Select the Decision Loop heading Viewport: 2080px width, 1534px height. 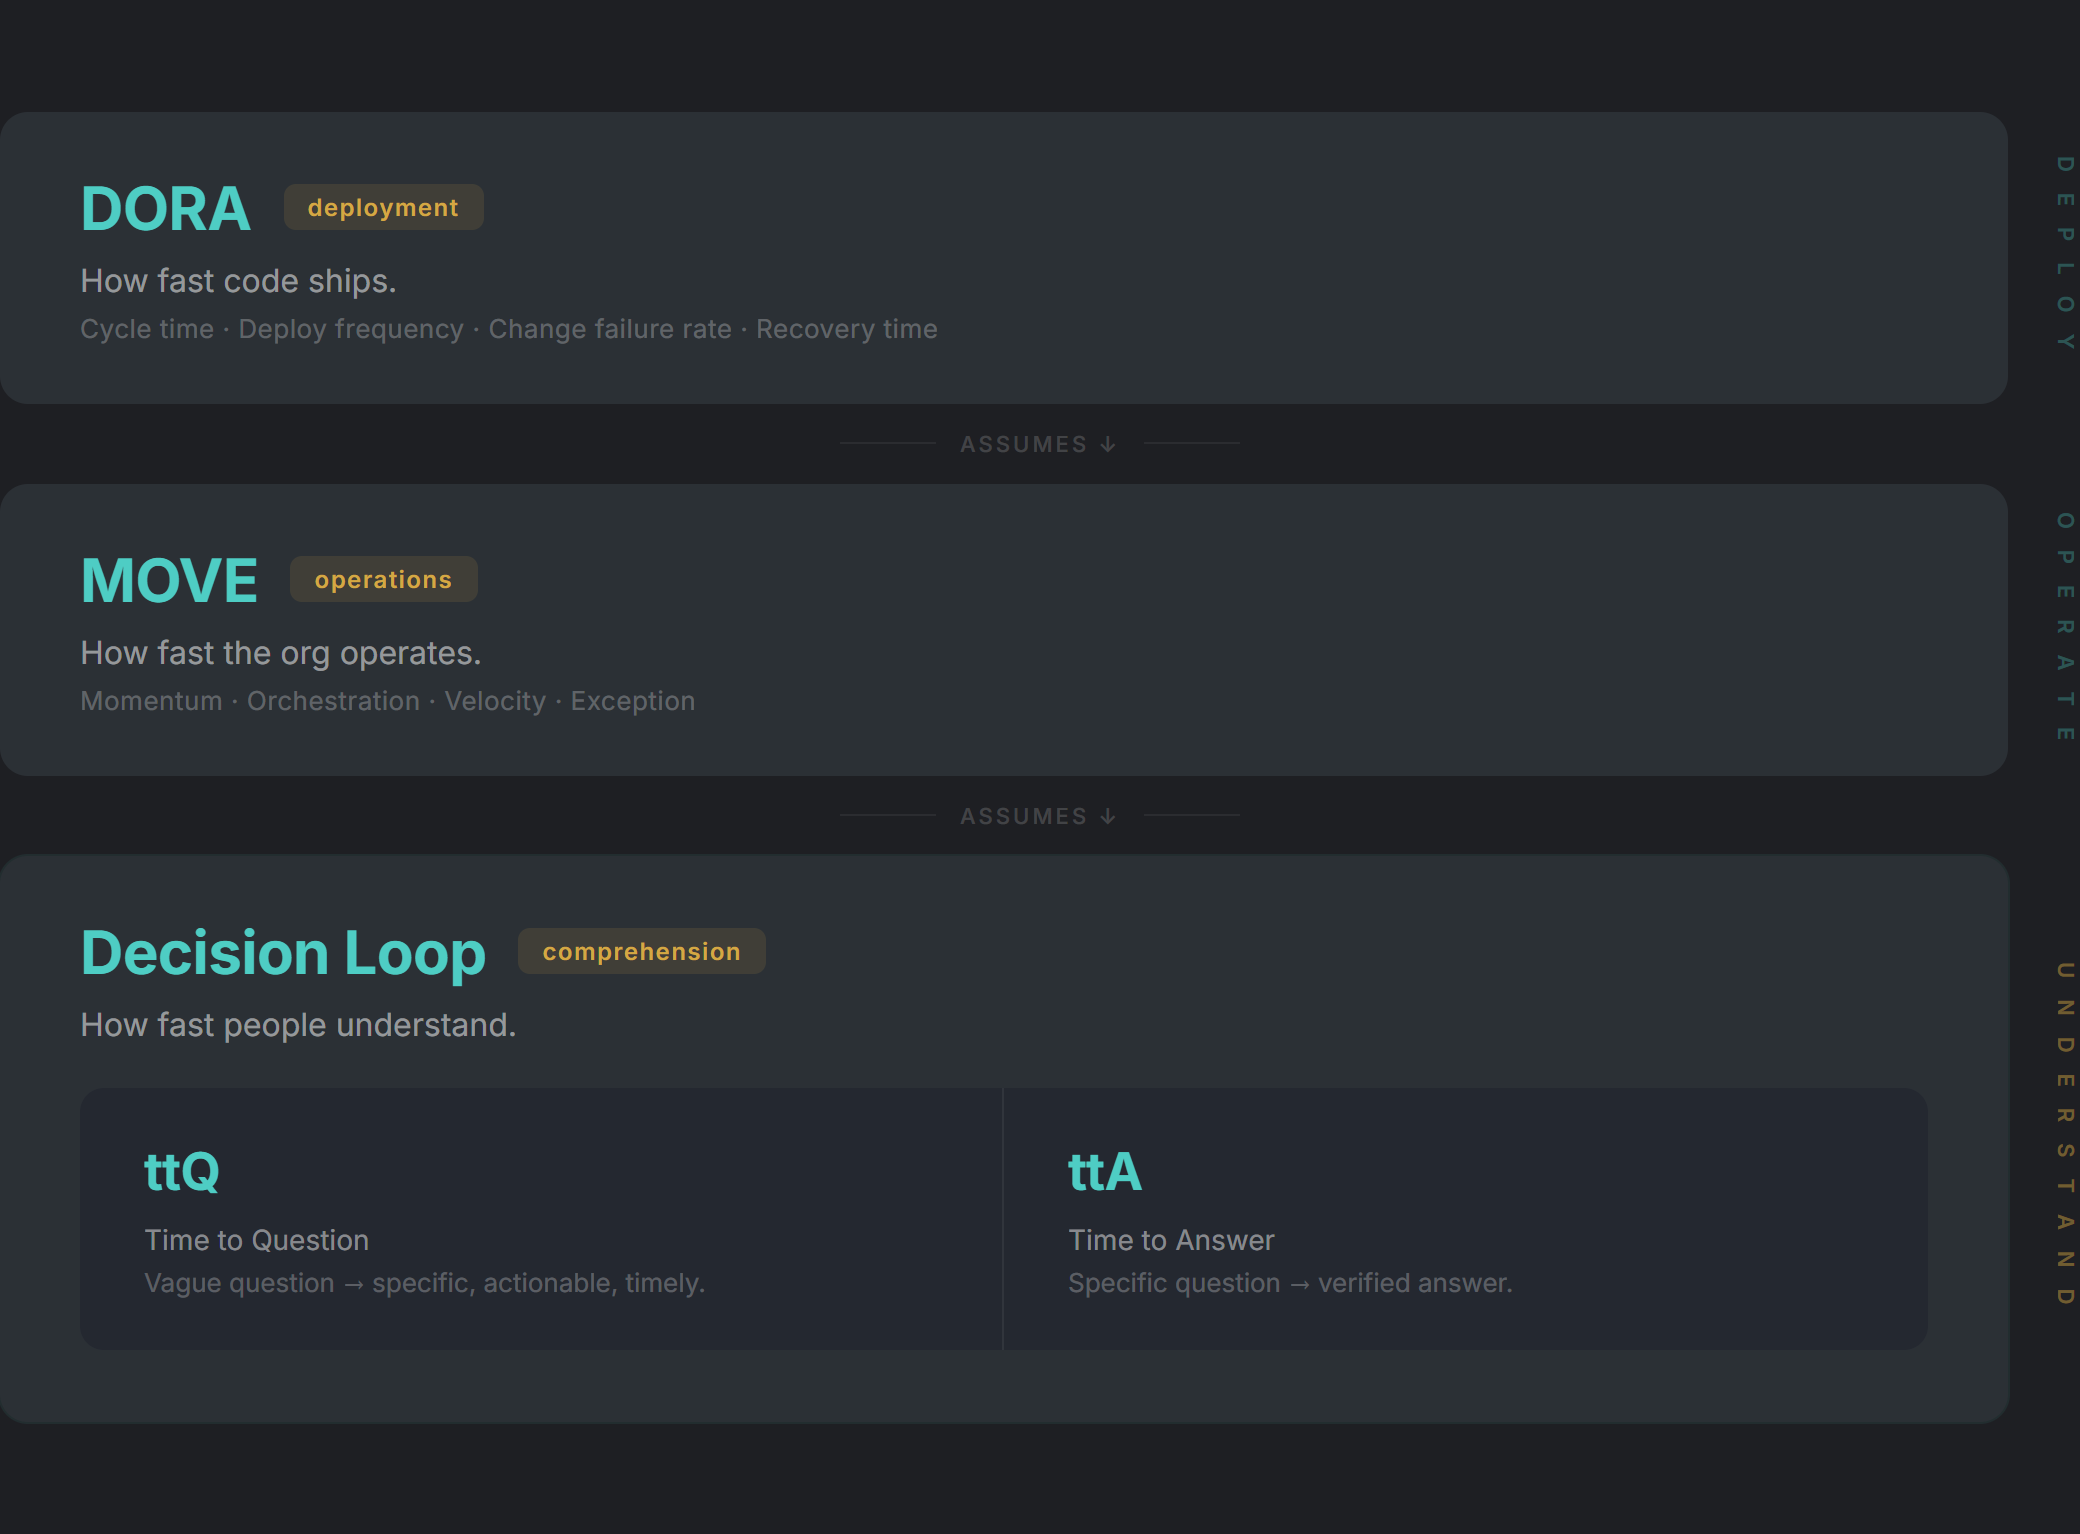click(x=283, y=952)
